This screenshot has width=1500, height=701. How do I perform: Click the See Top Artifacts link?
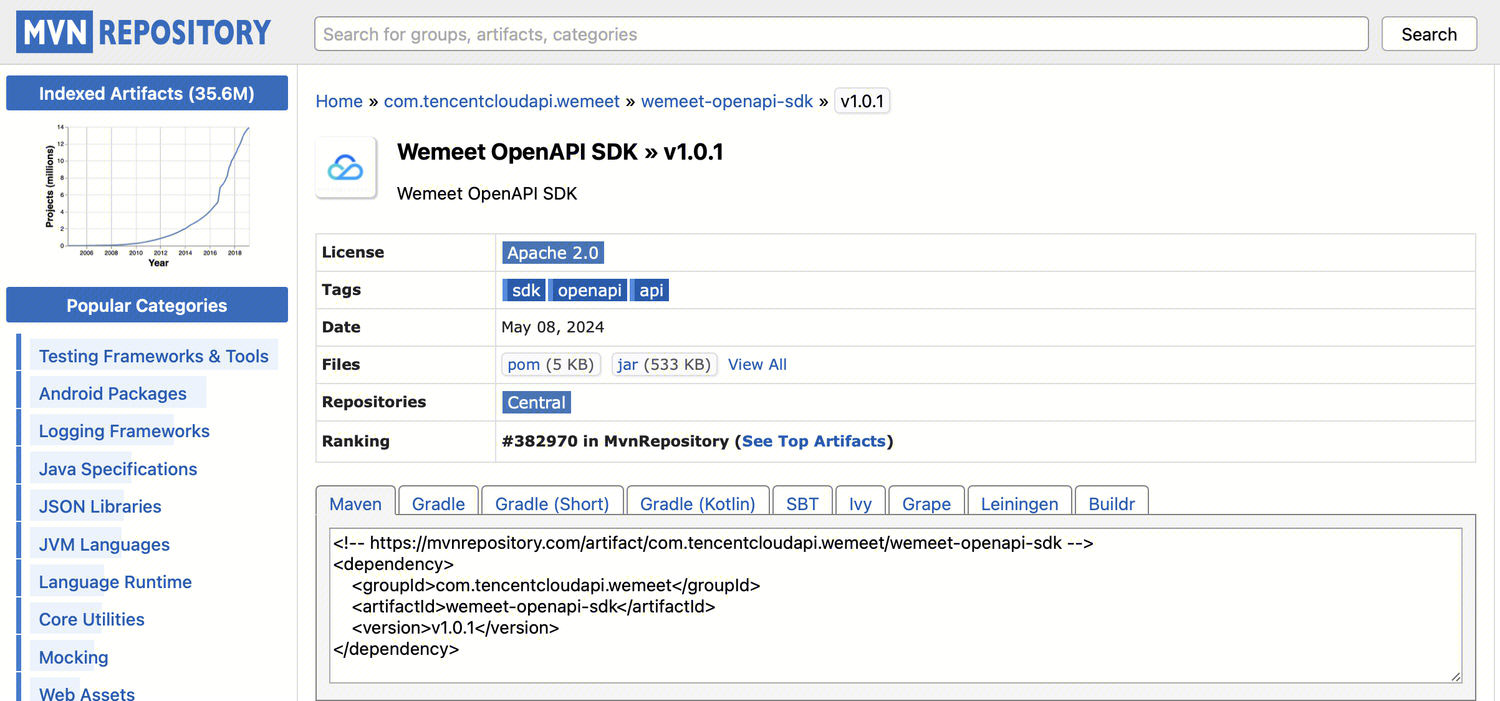(x=814, y=440)
